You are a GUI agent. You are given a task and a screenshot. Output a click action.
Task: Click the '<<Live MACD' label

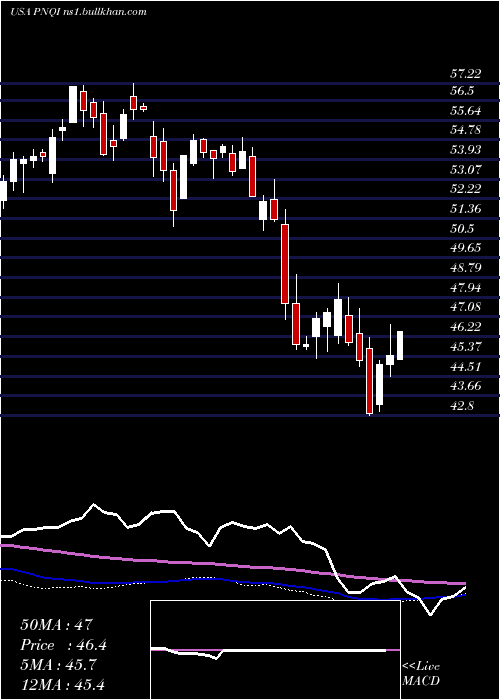(x=421, y=674)
